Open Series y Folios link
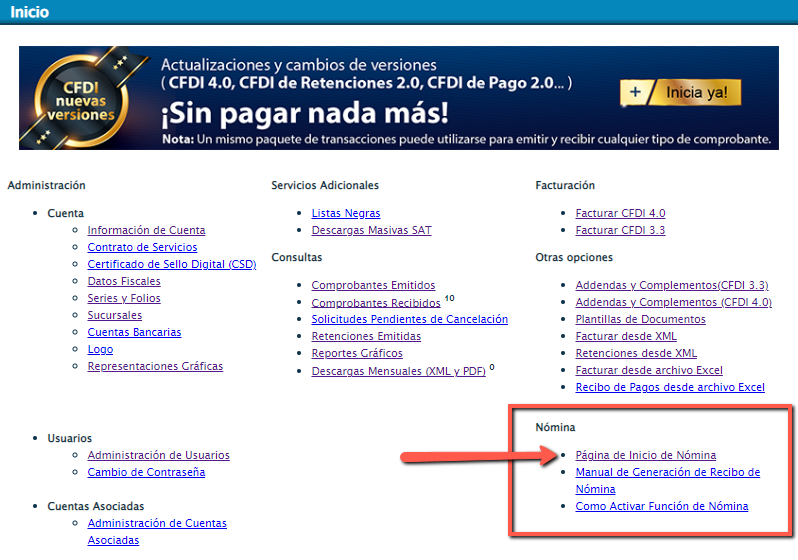This screenshot has width=798, height=560. (124, 298)
